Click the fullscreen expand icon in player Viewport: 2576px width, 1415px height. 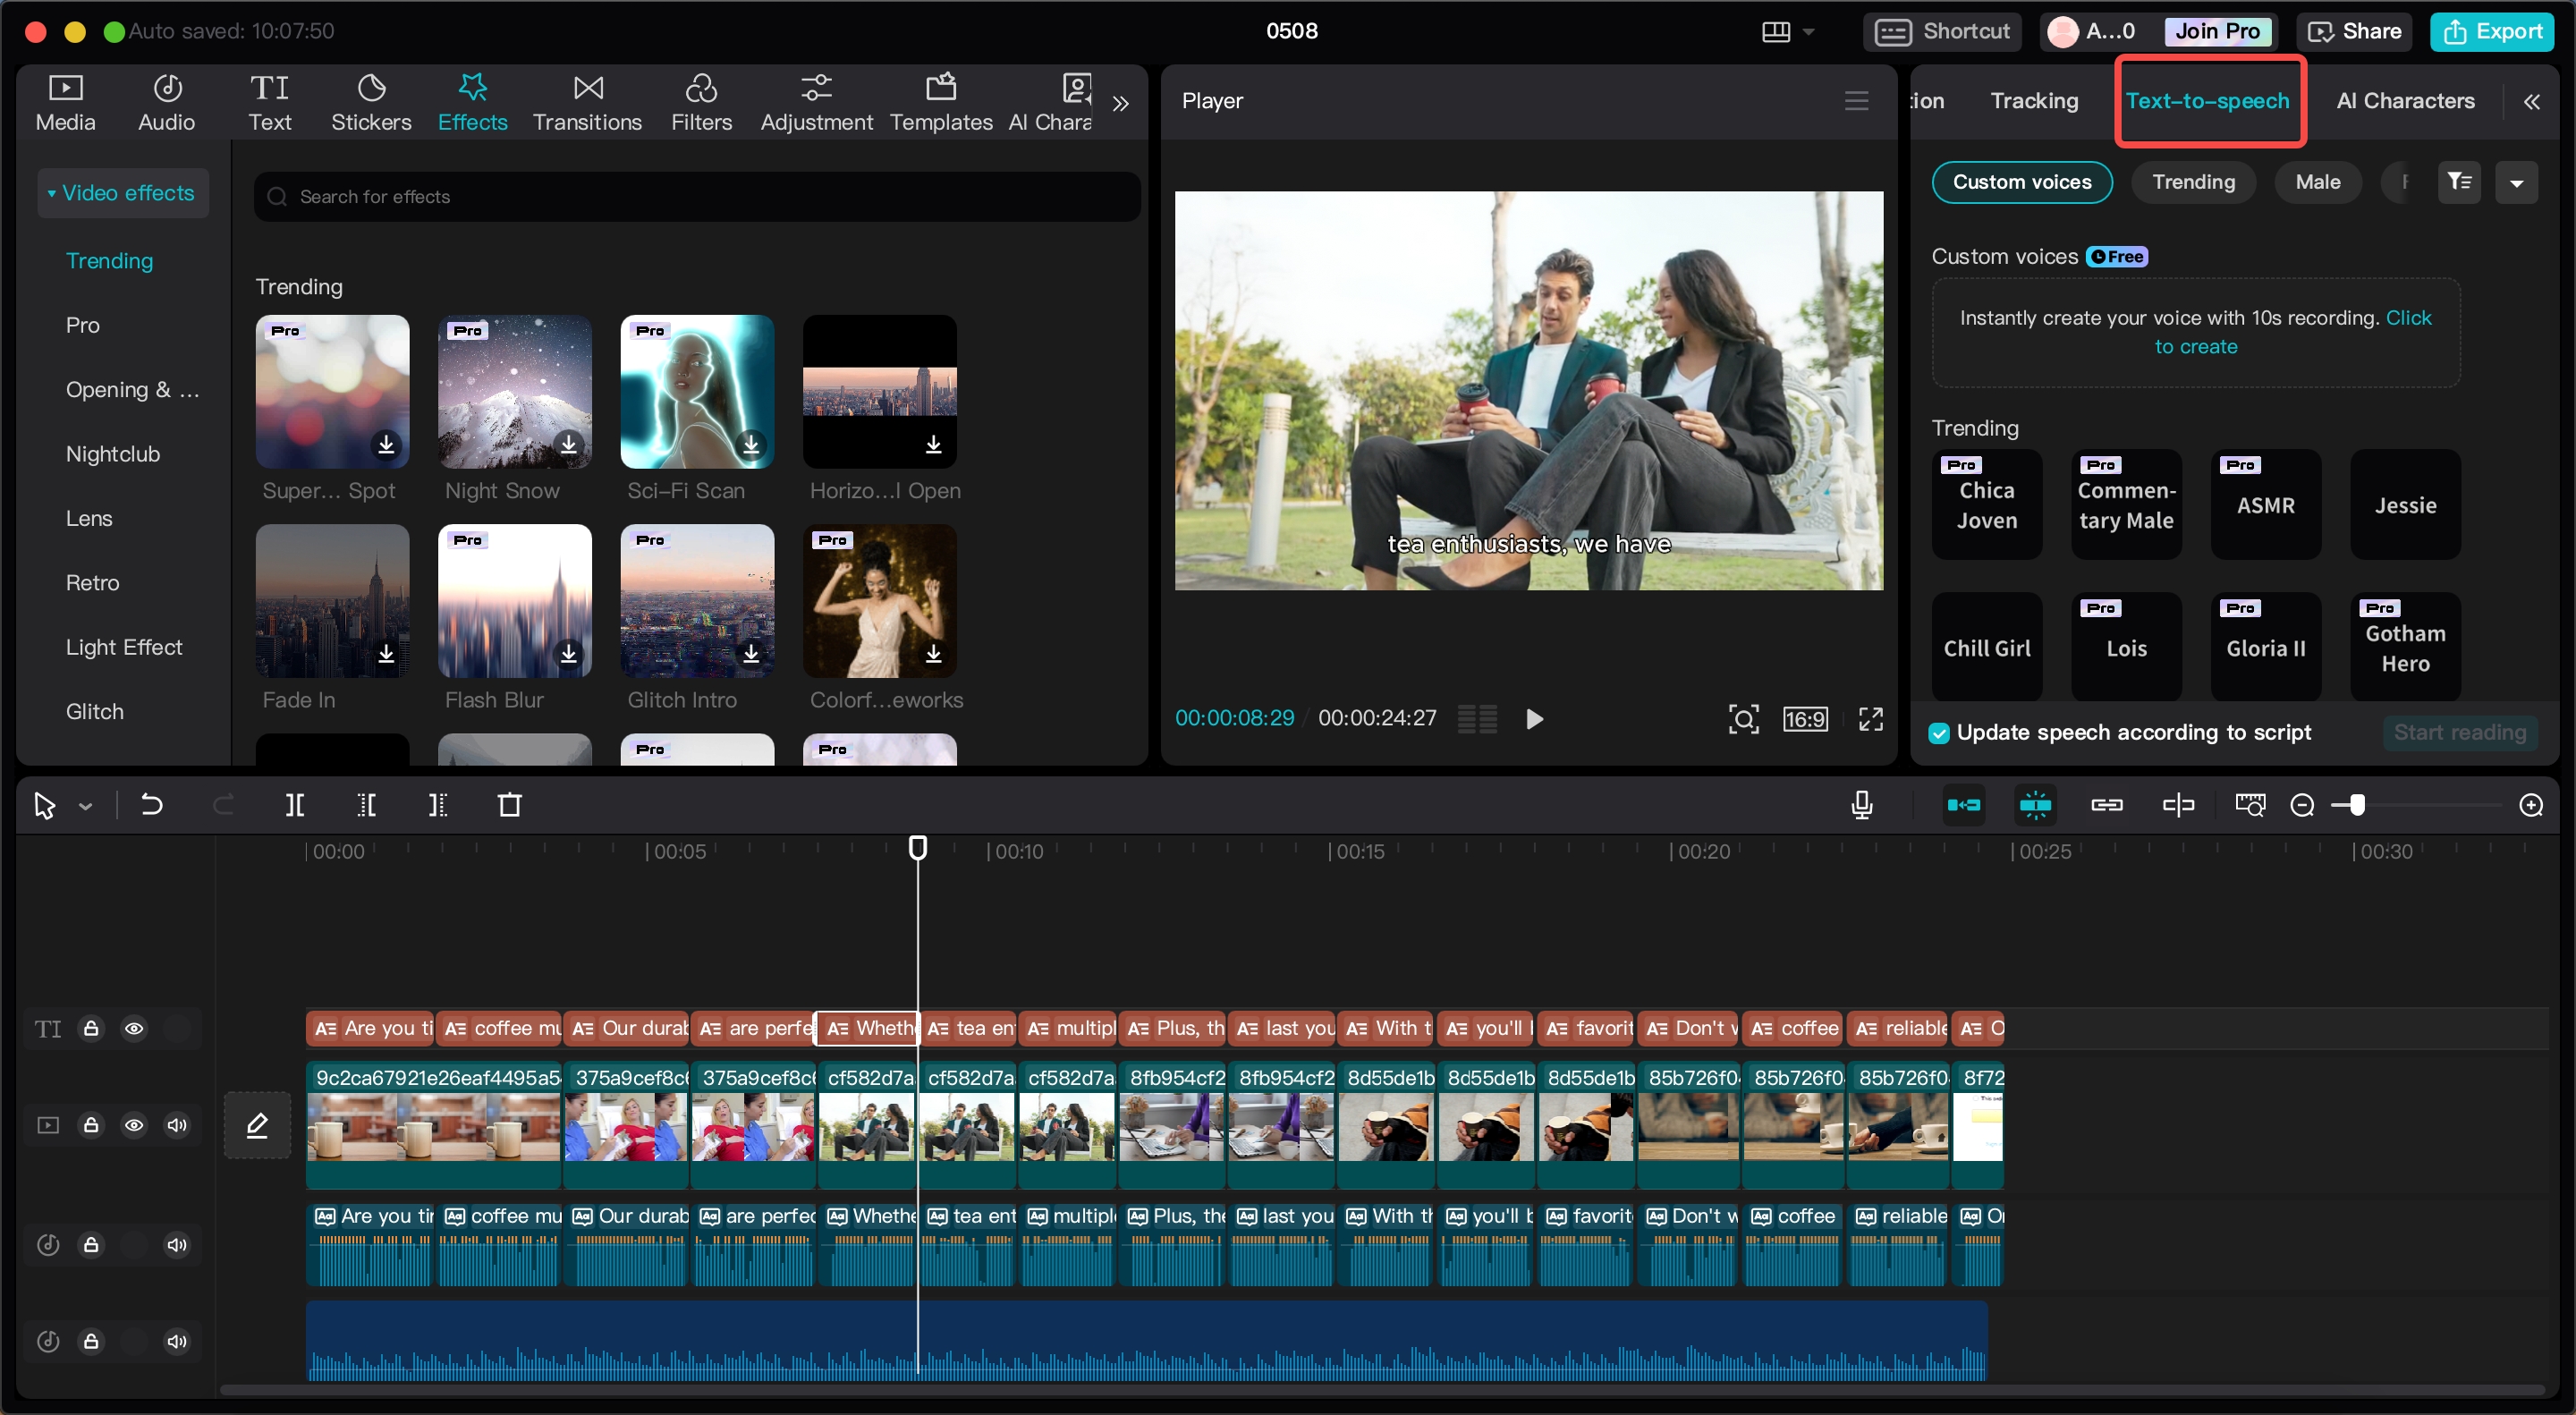click(x=1870, y=719)
